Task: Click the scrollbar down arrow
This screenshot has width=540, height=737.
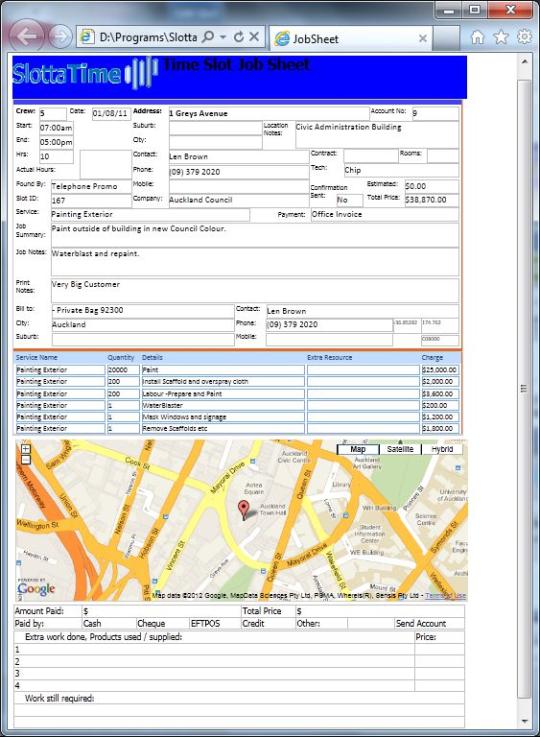Action: click(524, 721)
